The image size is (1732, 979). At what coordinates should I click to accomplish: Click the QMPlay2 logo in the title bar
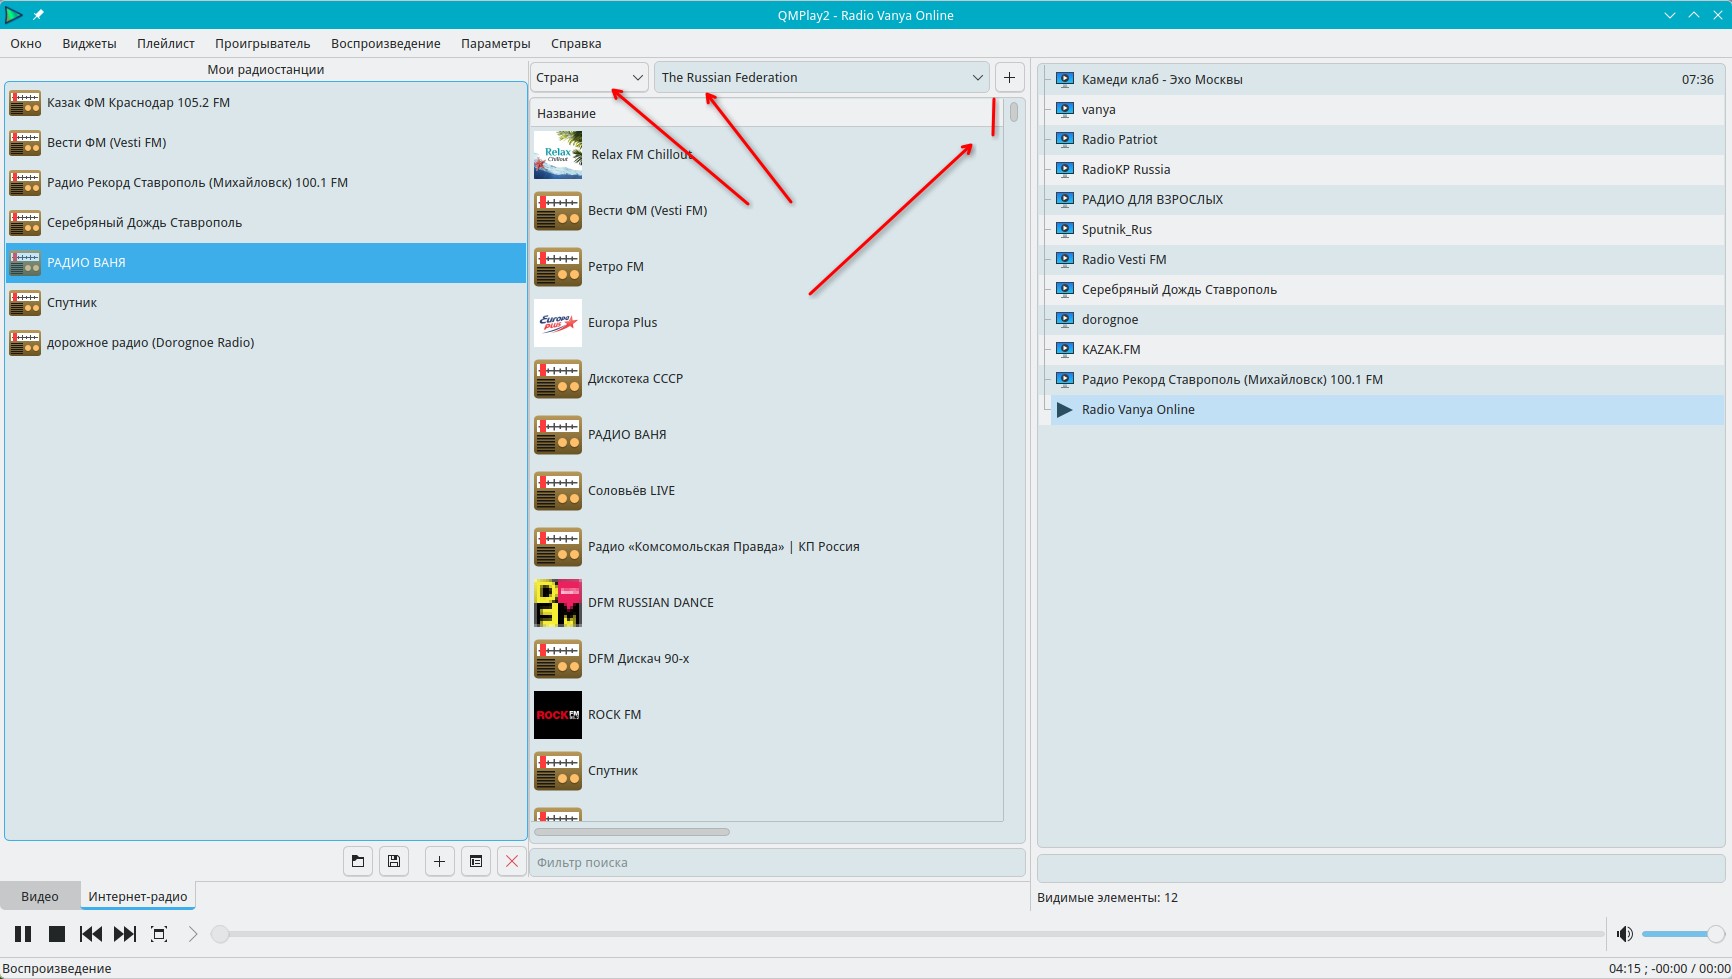[13, 15]
